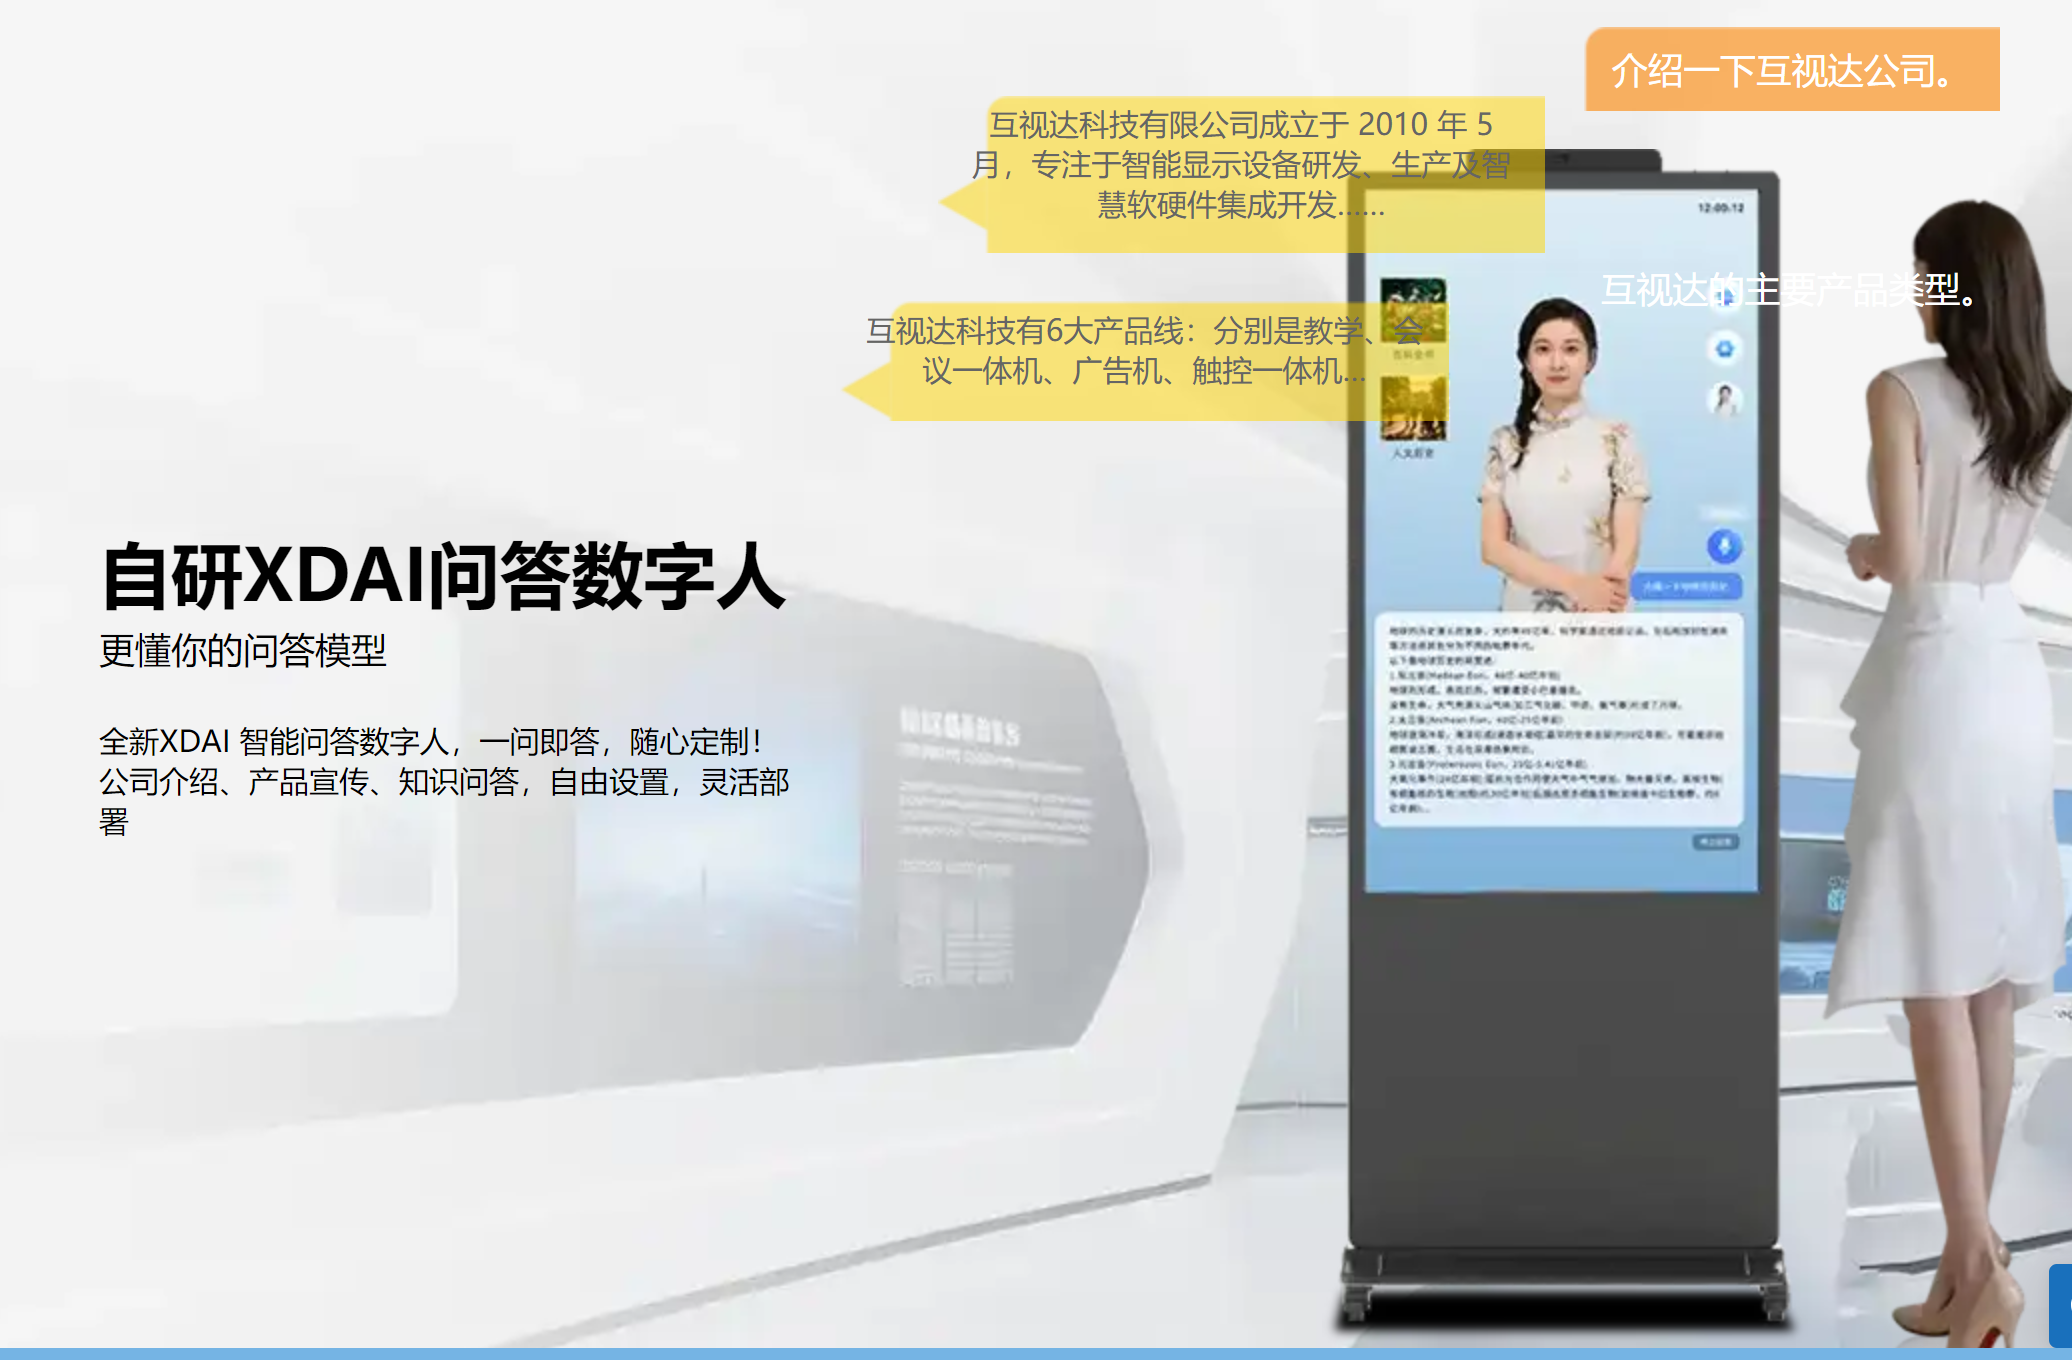Click the 12:00:12 clock on kiosk screen
The image size is (2072, 1360).
pyautogui.click(x=1720, y=208)
